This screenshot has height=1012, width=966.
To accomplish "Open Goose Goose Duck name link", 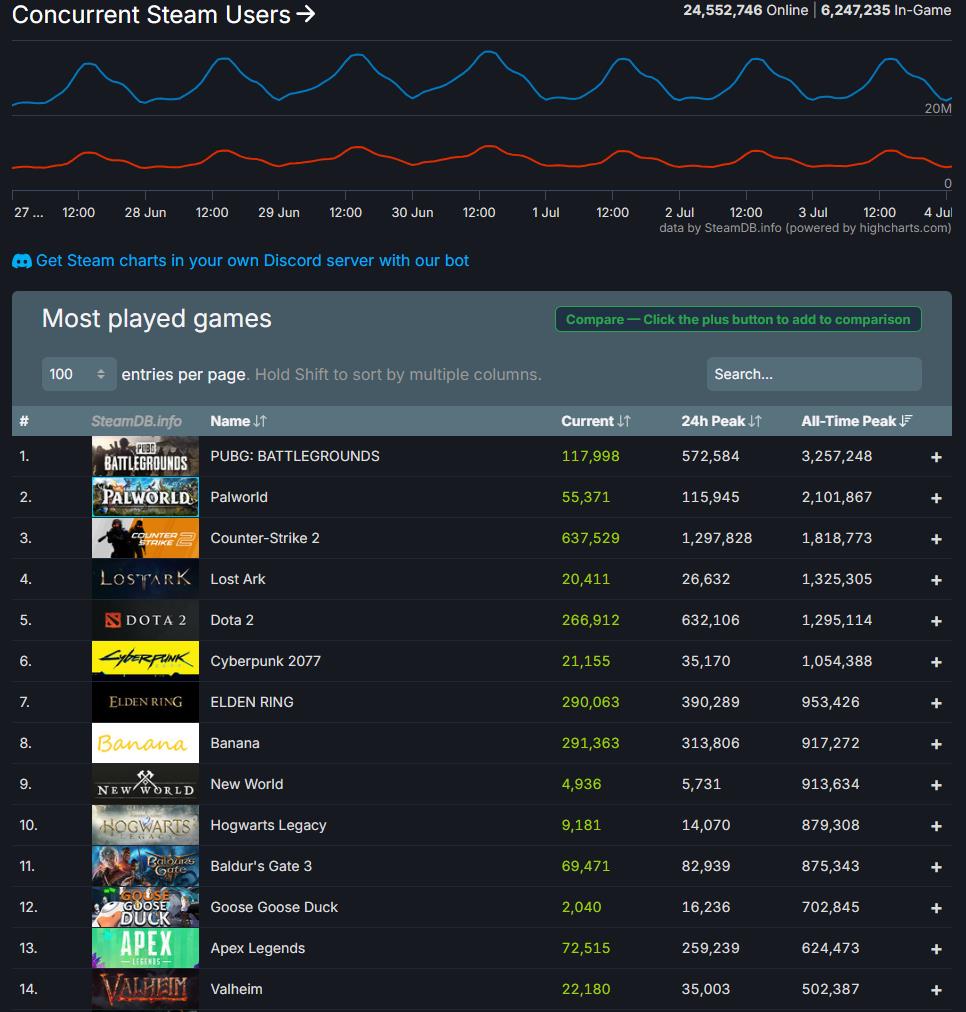I will pyautogui.click(x=274, y=907).
